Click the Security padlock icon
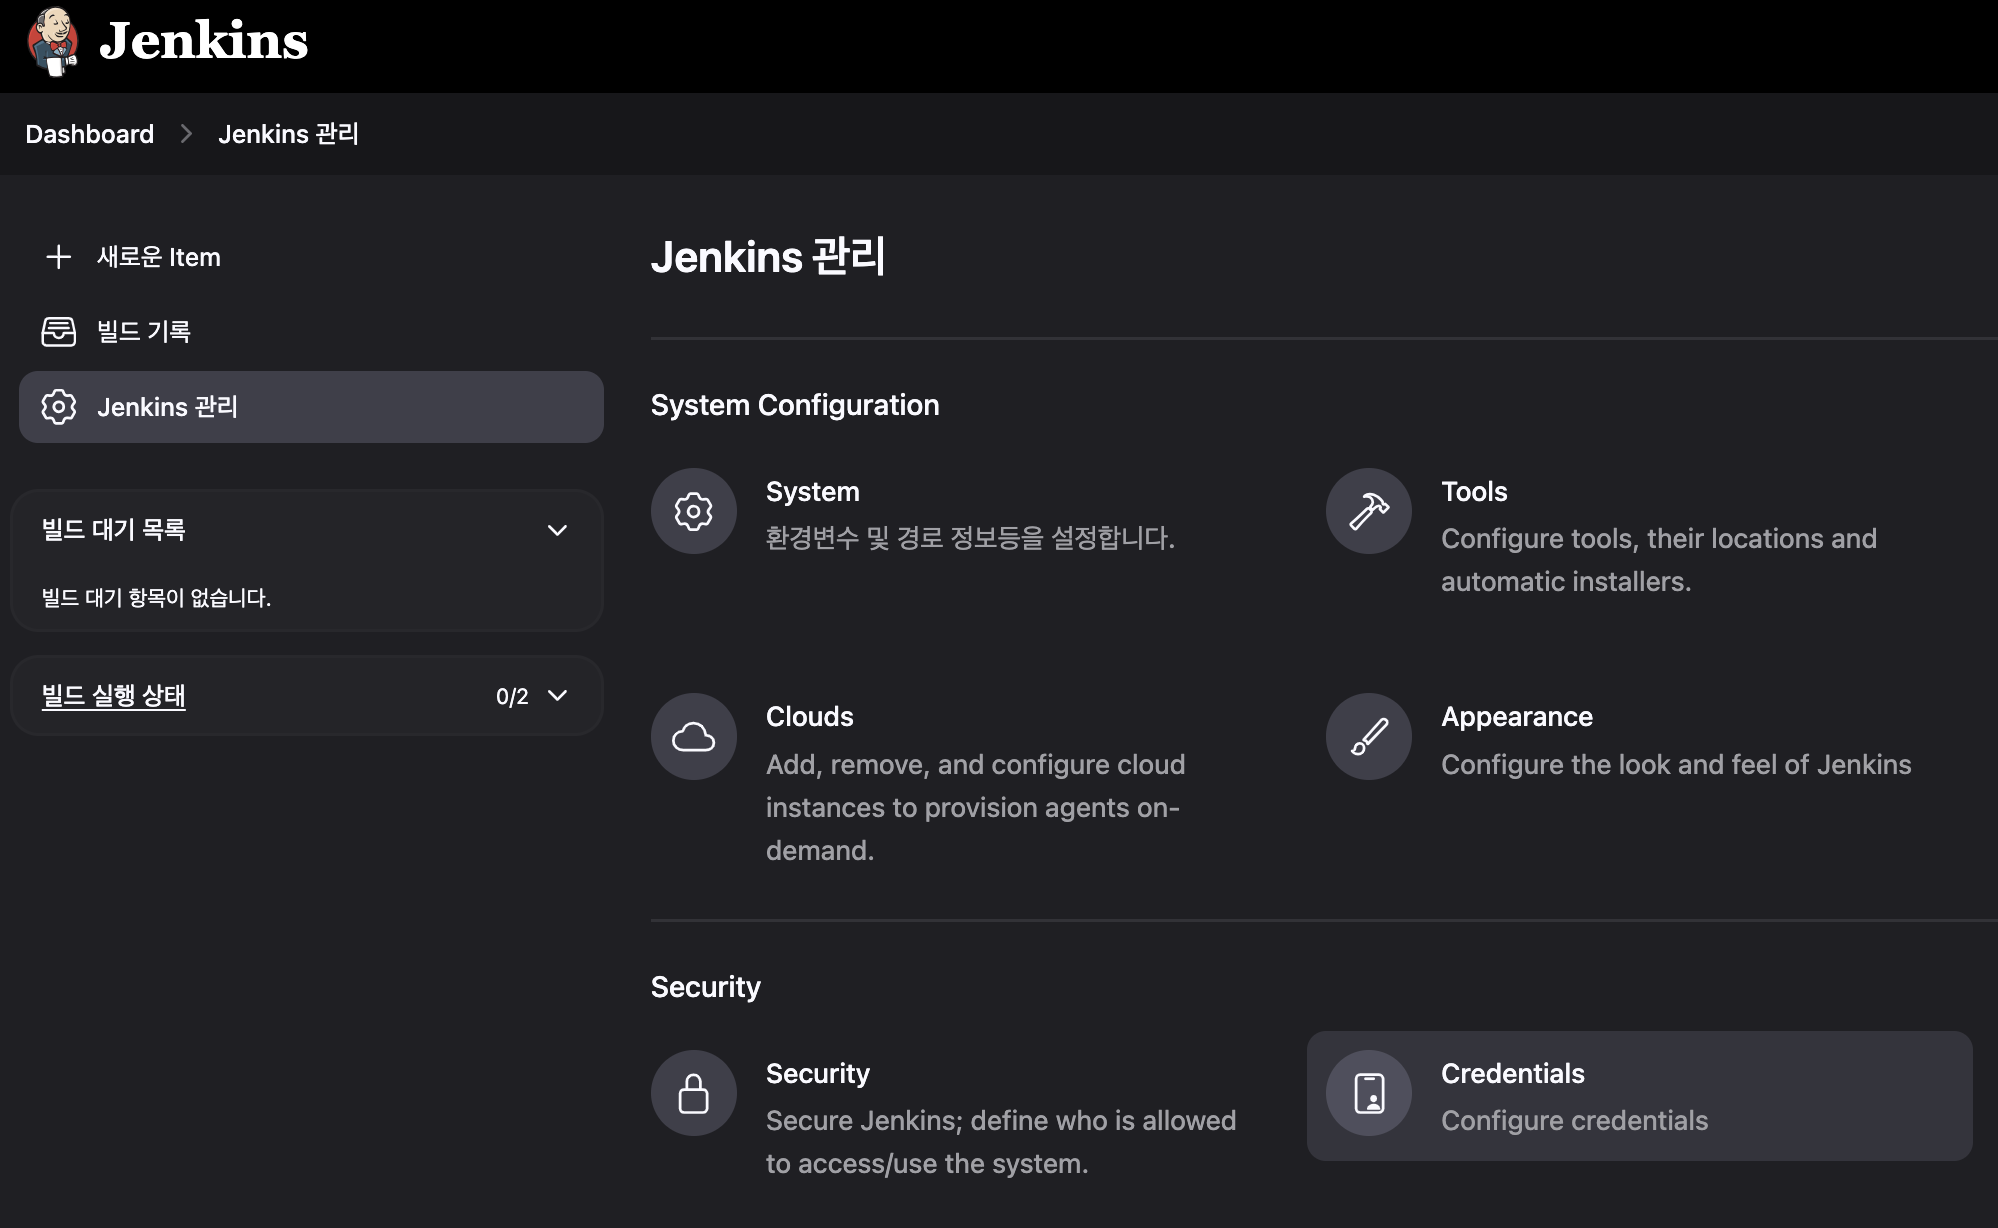This screenshot has width=1998, height=1228. (693, 1093)
